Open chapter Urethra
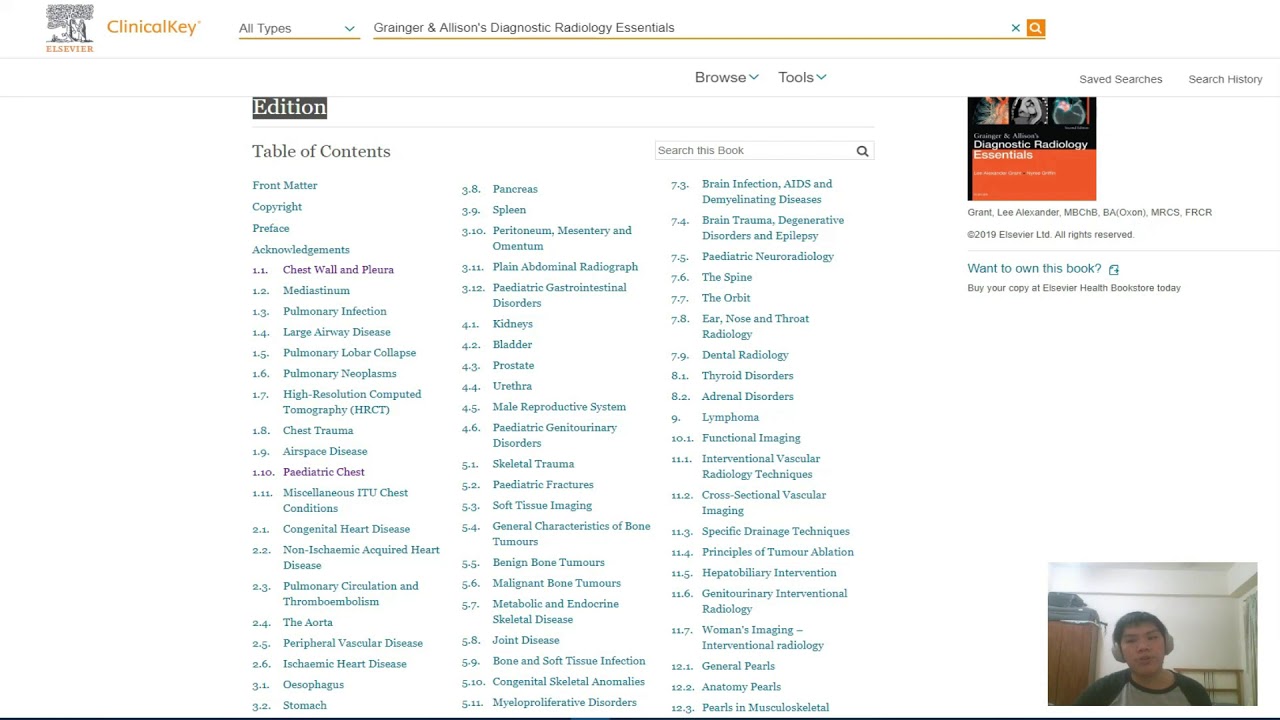 point(512,386)
